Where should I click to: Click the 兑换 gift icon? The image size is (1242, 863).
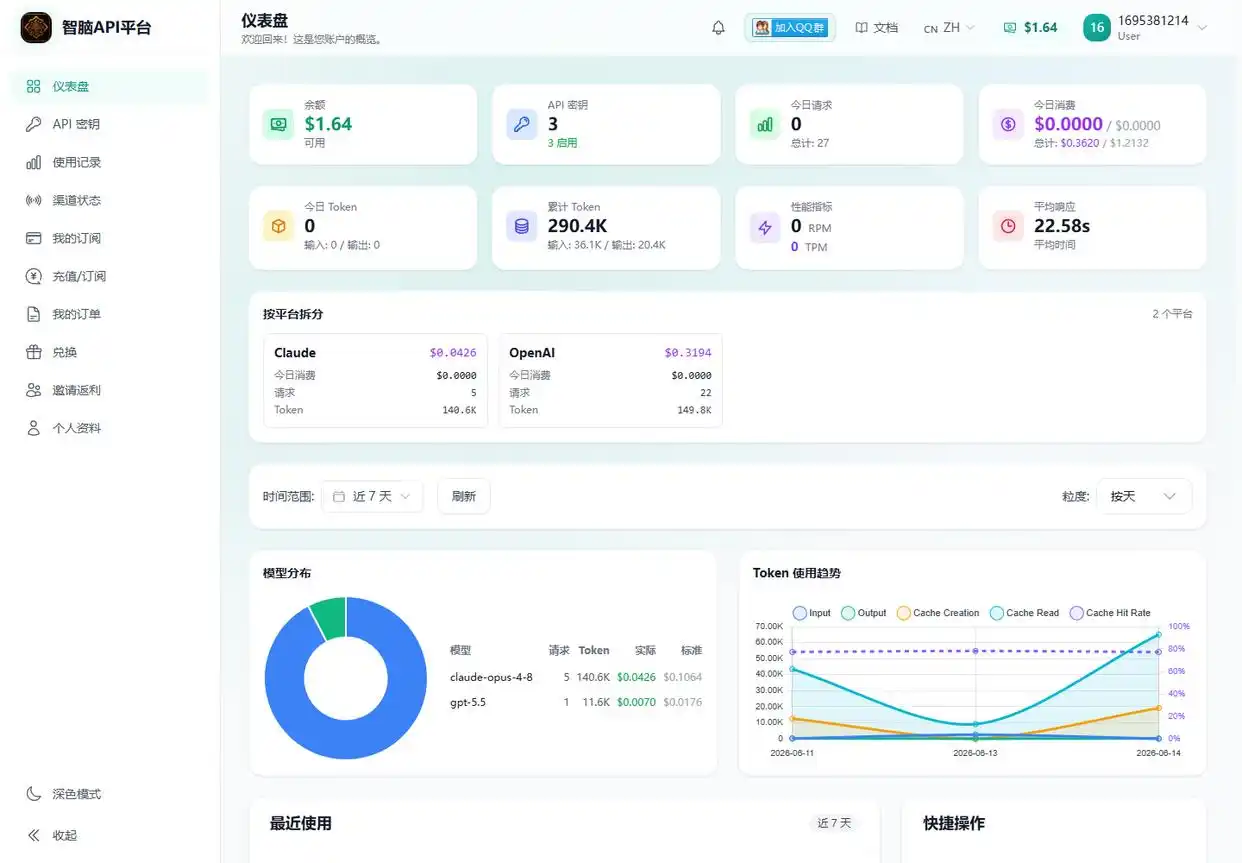pyautogui.click(x=33, y=352)
